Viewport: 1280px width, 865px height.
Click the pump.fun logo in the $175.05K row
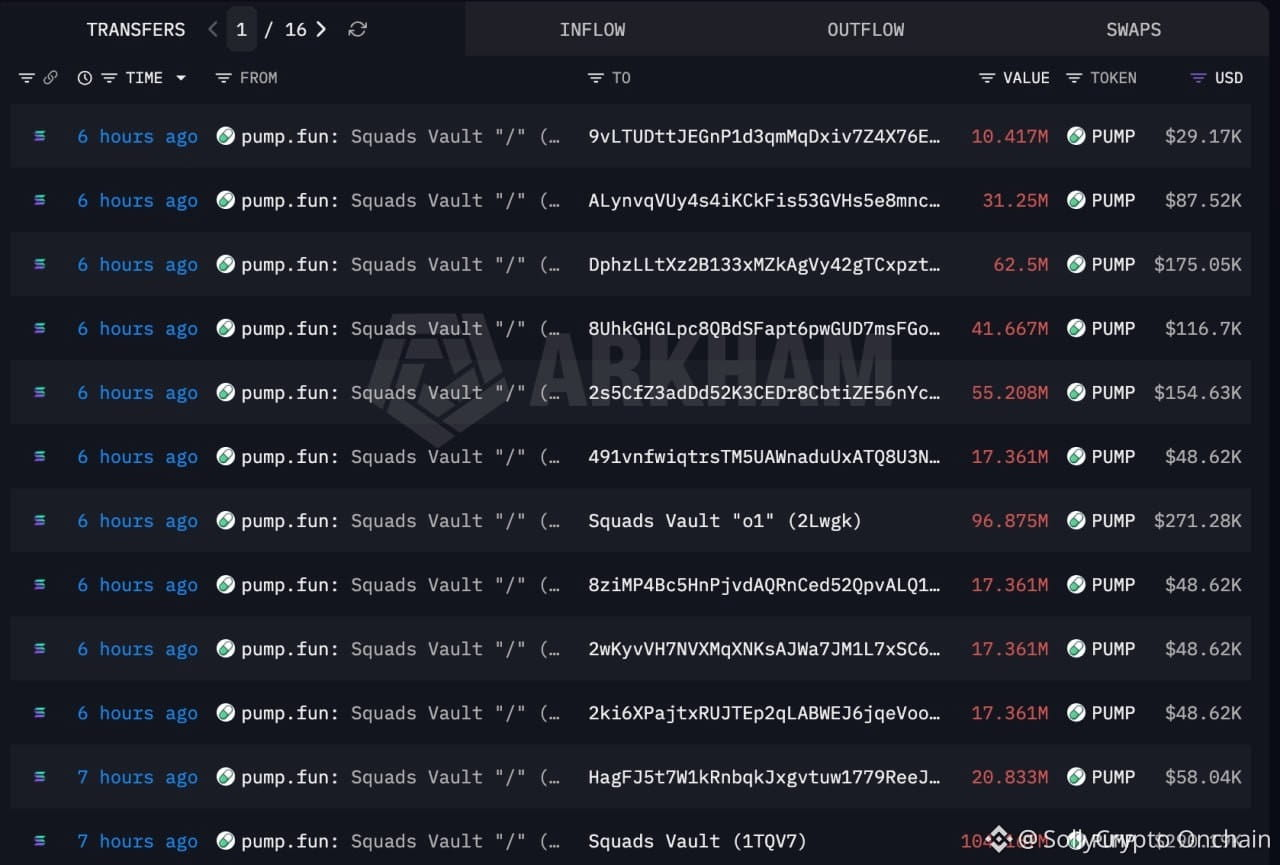coord(226,264)
